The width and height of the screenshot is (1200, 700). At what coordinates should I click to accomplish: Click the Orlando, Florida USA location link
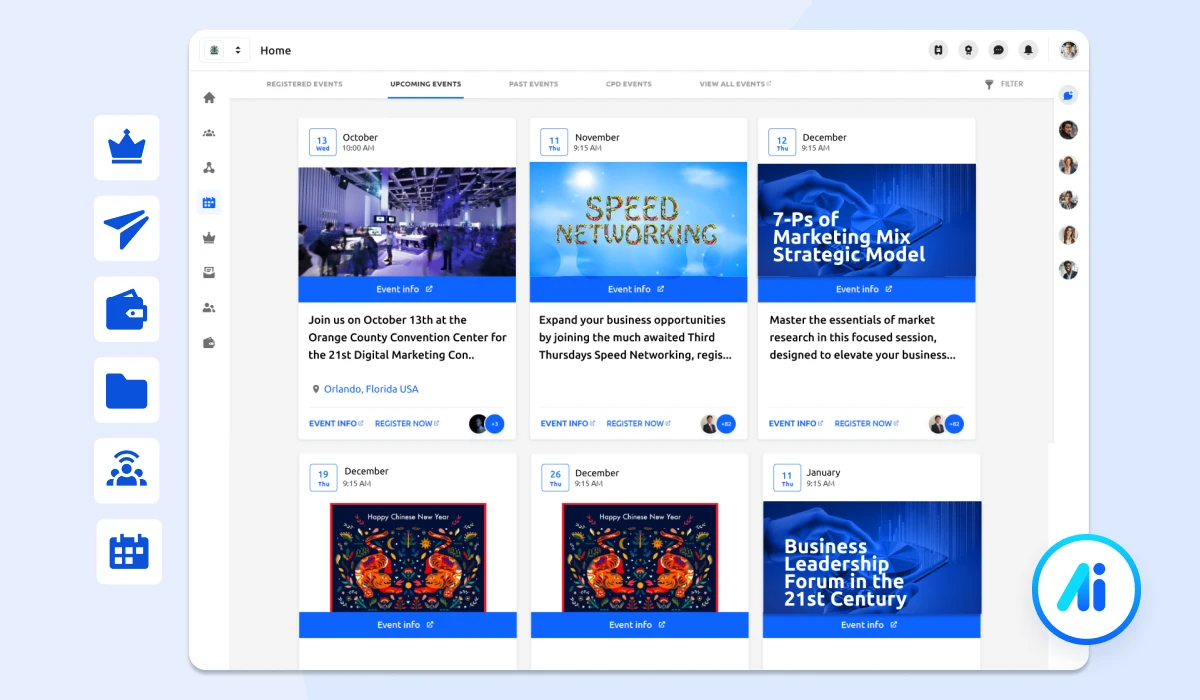pyautogui.click(x=370, y=389)
